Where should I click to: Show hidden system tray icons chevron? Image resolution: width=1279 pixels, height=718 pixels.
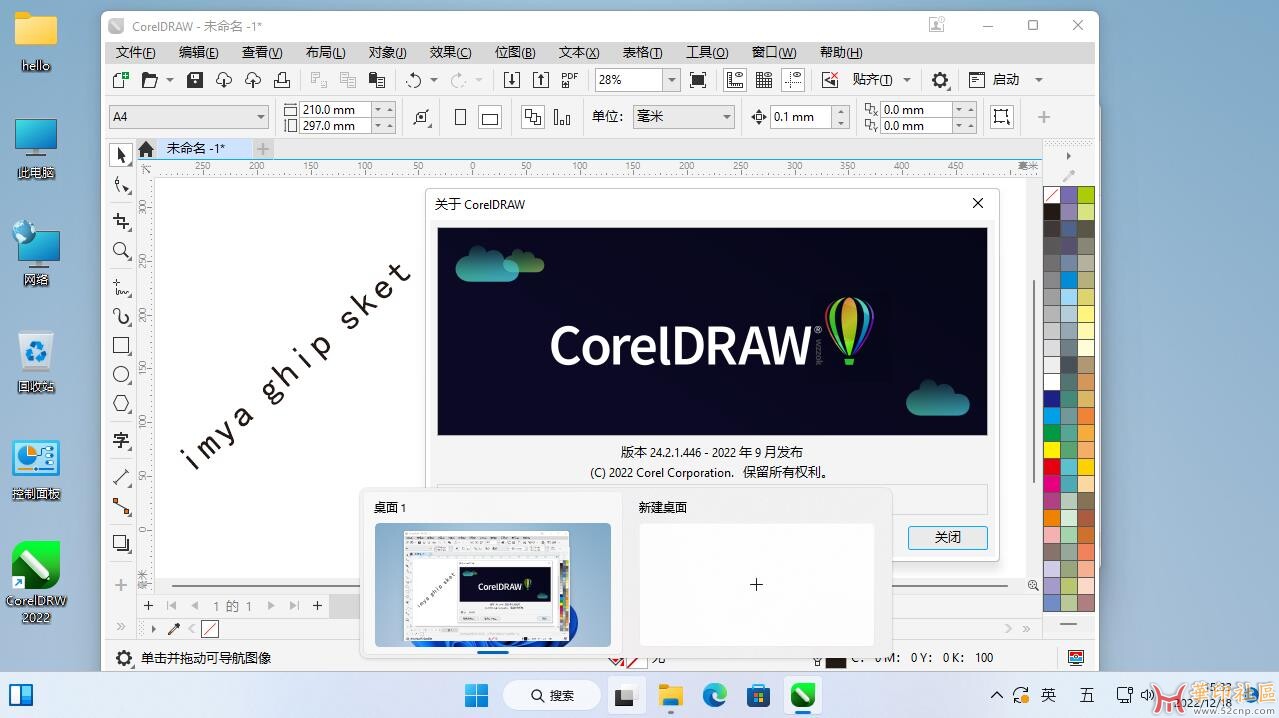coord(997,695)
